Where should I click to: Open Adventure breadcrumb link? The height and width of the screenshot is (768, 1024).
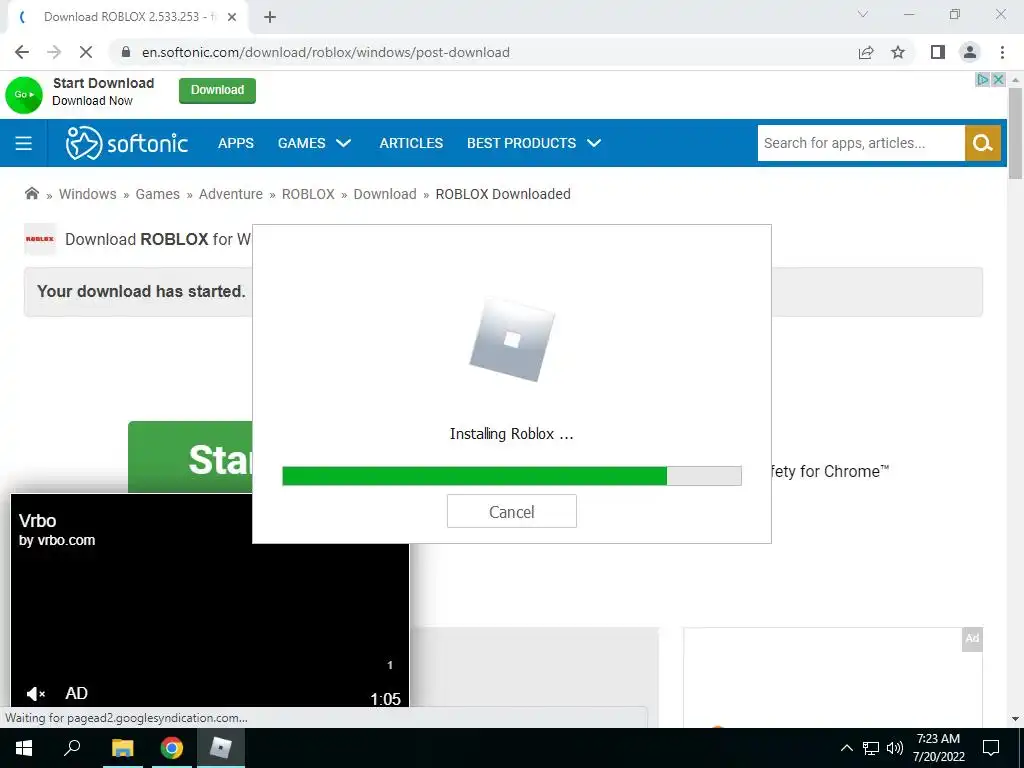pyautogui.click(x=231, y=194)
